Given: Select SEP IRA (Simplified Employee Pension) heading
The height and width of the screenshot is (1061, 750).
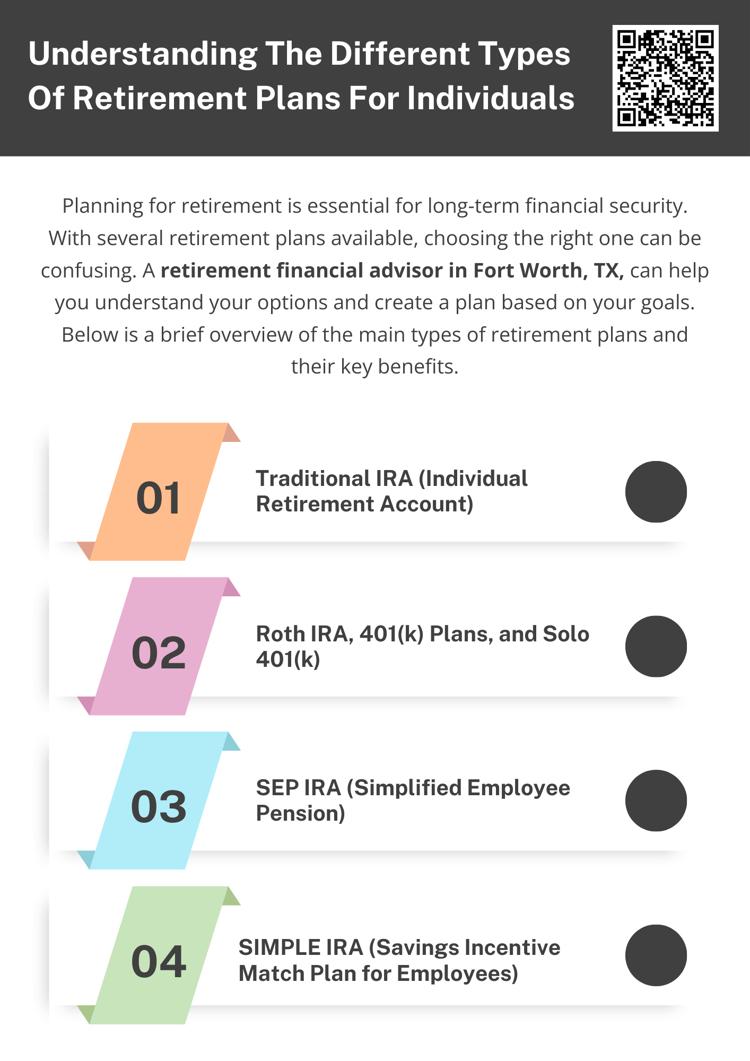Looking at the screenshot, I should point(412,800).
